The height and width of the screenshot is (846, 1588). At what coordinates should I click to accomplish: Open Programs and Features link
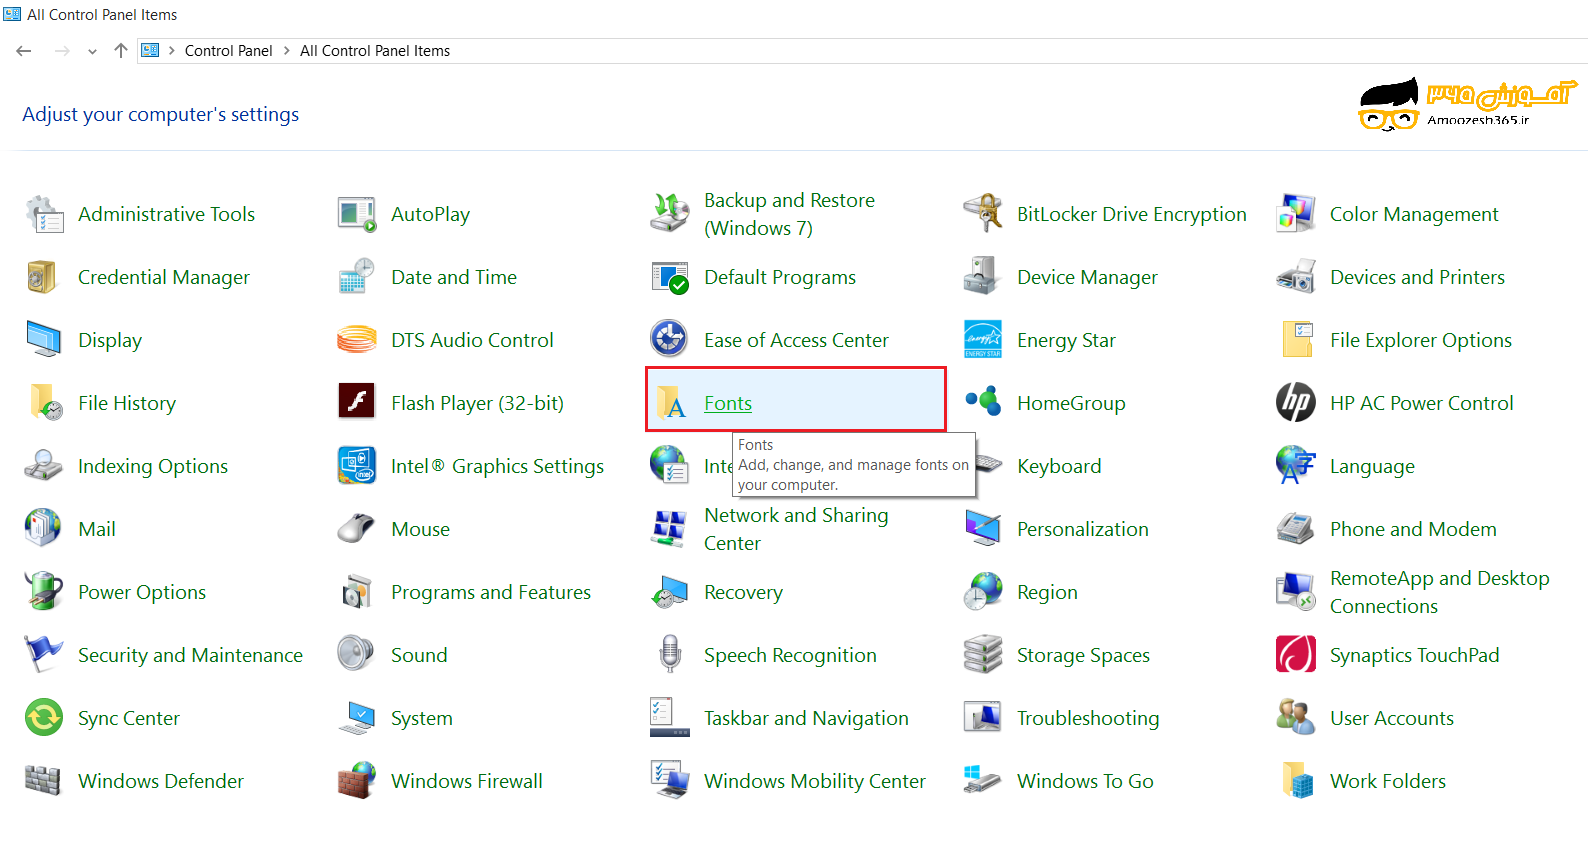tap(491, 592)
